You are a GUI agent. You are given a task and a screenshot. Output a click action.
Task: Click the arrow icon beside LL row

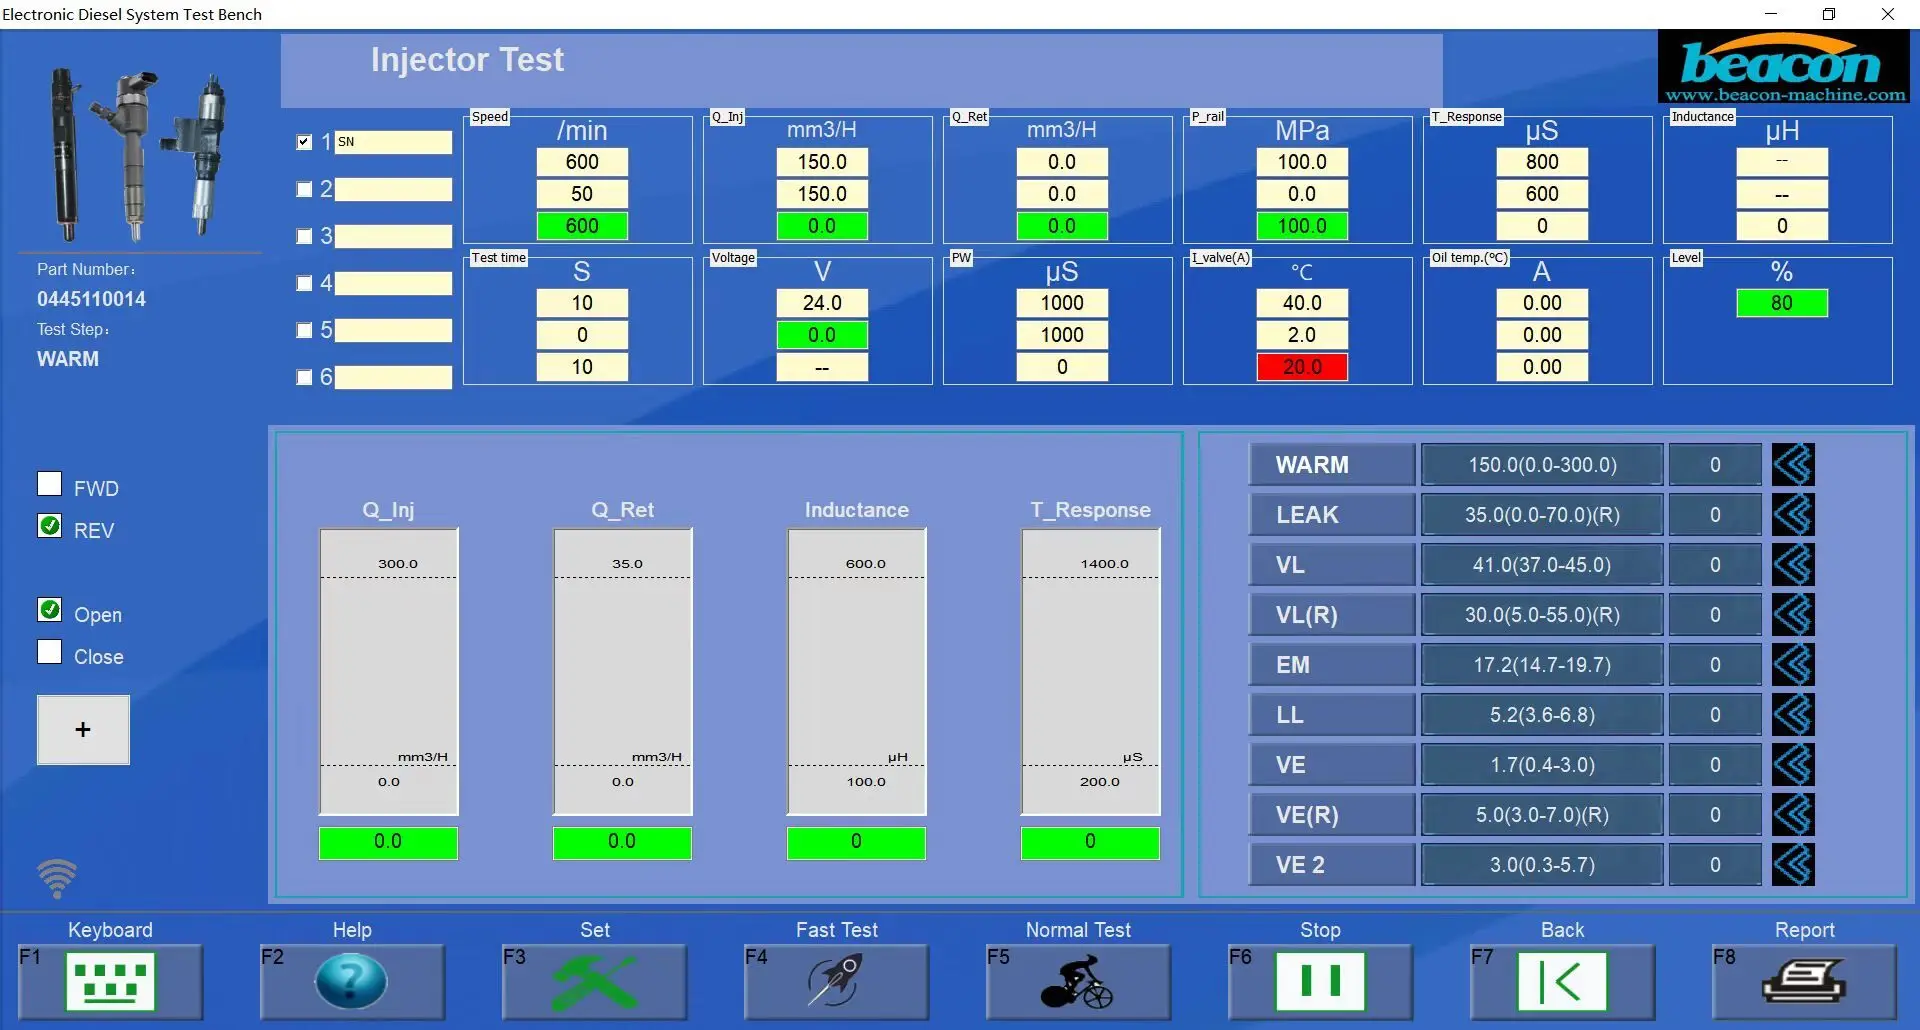tap(1793, 715)
